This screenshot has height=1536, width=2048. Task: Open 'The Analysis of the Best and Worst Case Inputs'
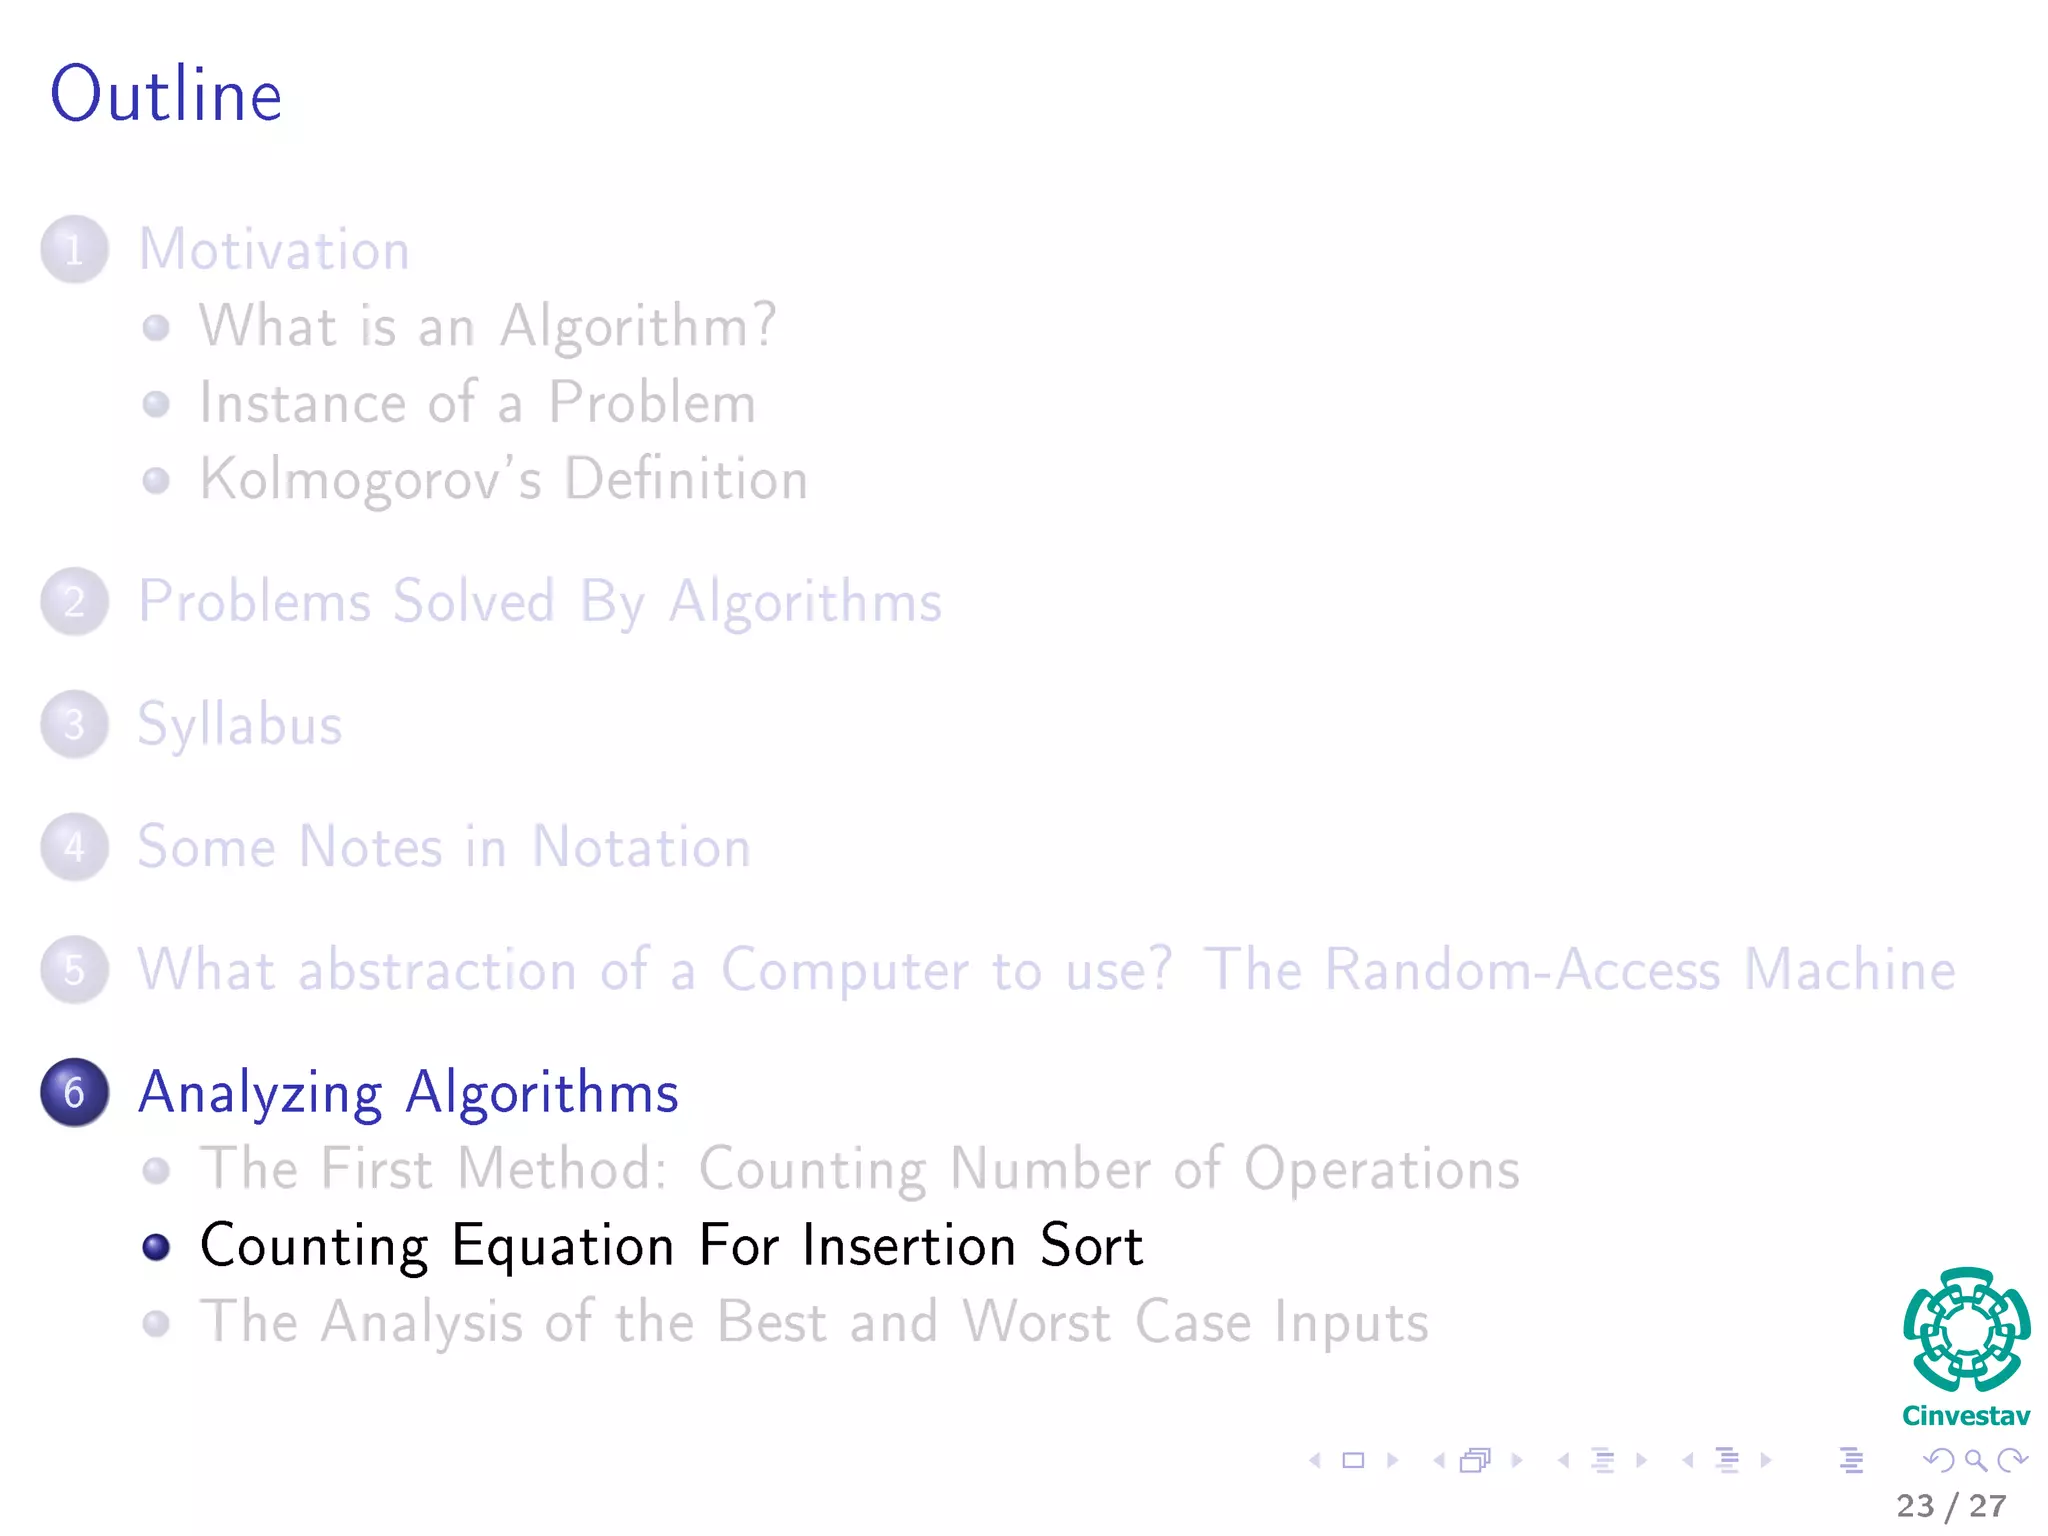click(x=814, y=1323)
